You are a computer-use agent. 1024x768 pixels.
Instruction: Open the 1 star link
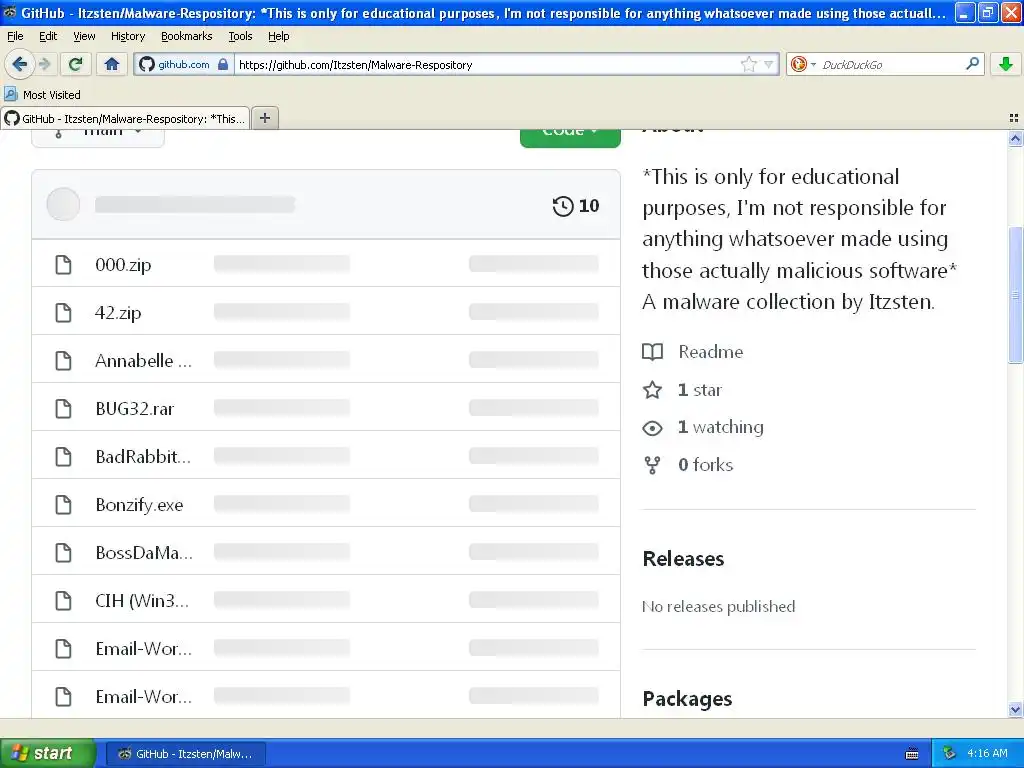click(699, 390)
